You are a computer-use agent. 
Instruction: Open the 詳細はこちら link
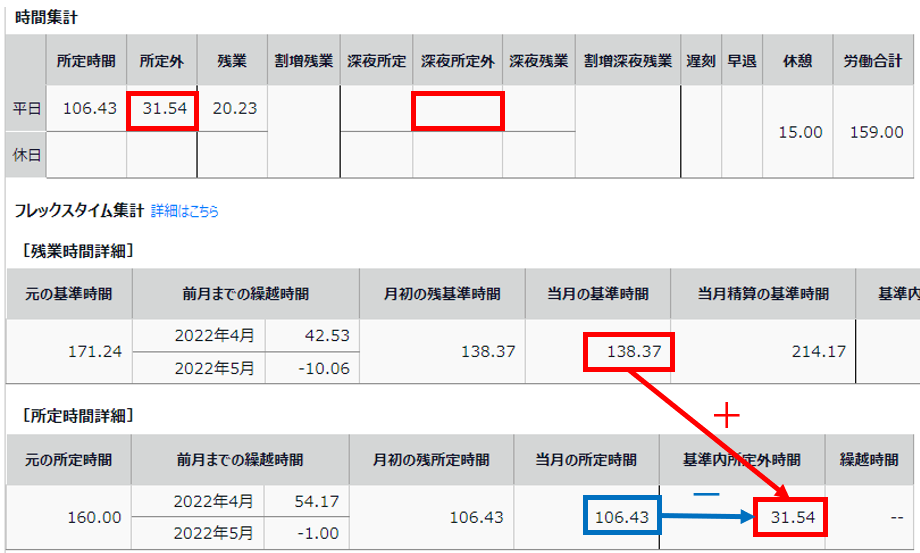185,212
